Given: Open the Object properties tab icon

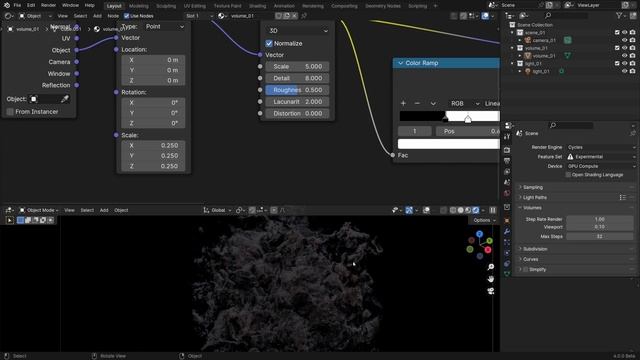Looking at the screenshot, I should 507,221.
